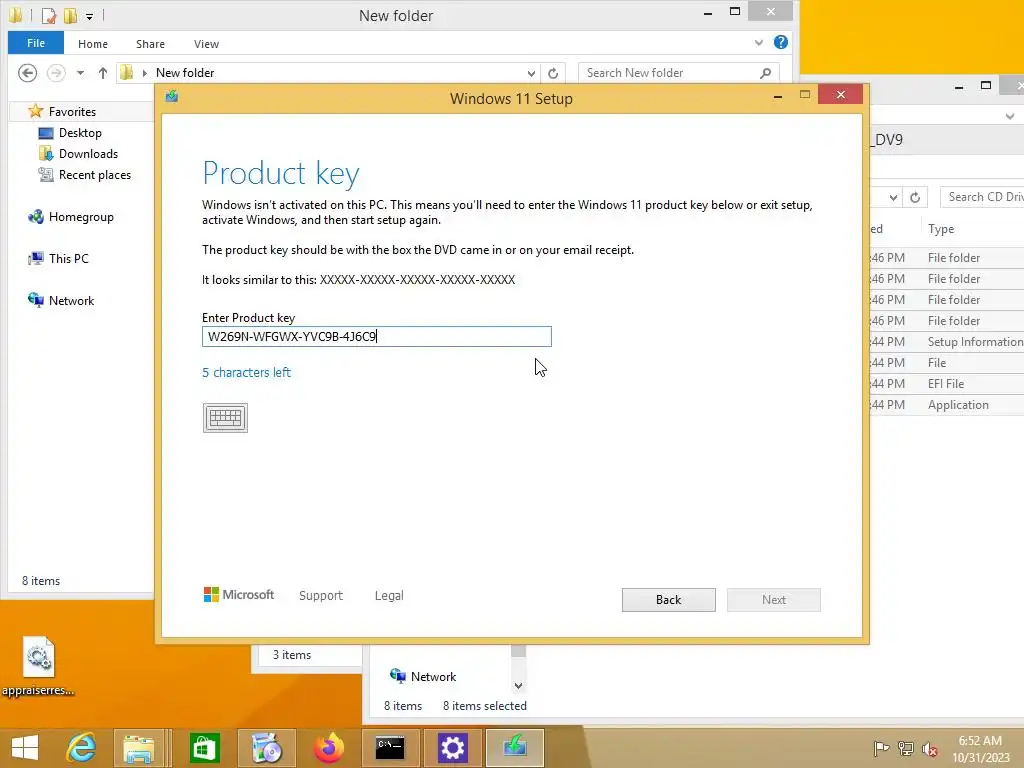Click Favorites star heading
The width and height of the screenshot is (1024, 768).
click(x=62, y=112)
